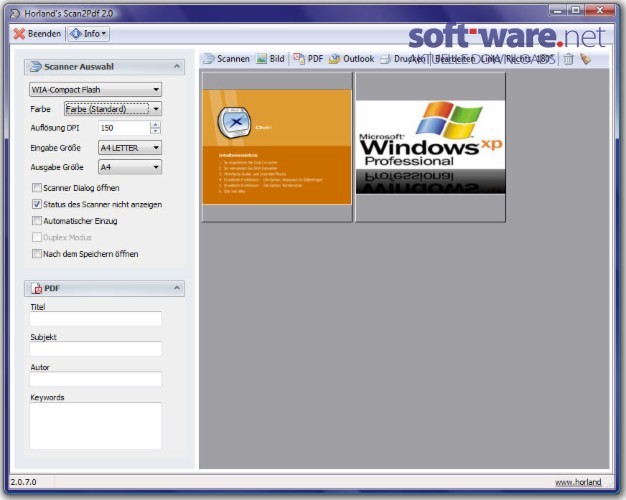Click the Scanner Auswahl header icon
The width and height of the screenshot is (626, 500).
(x=36, y=67)
